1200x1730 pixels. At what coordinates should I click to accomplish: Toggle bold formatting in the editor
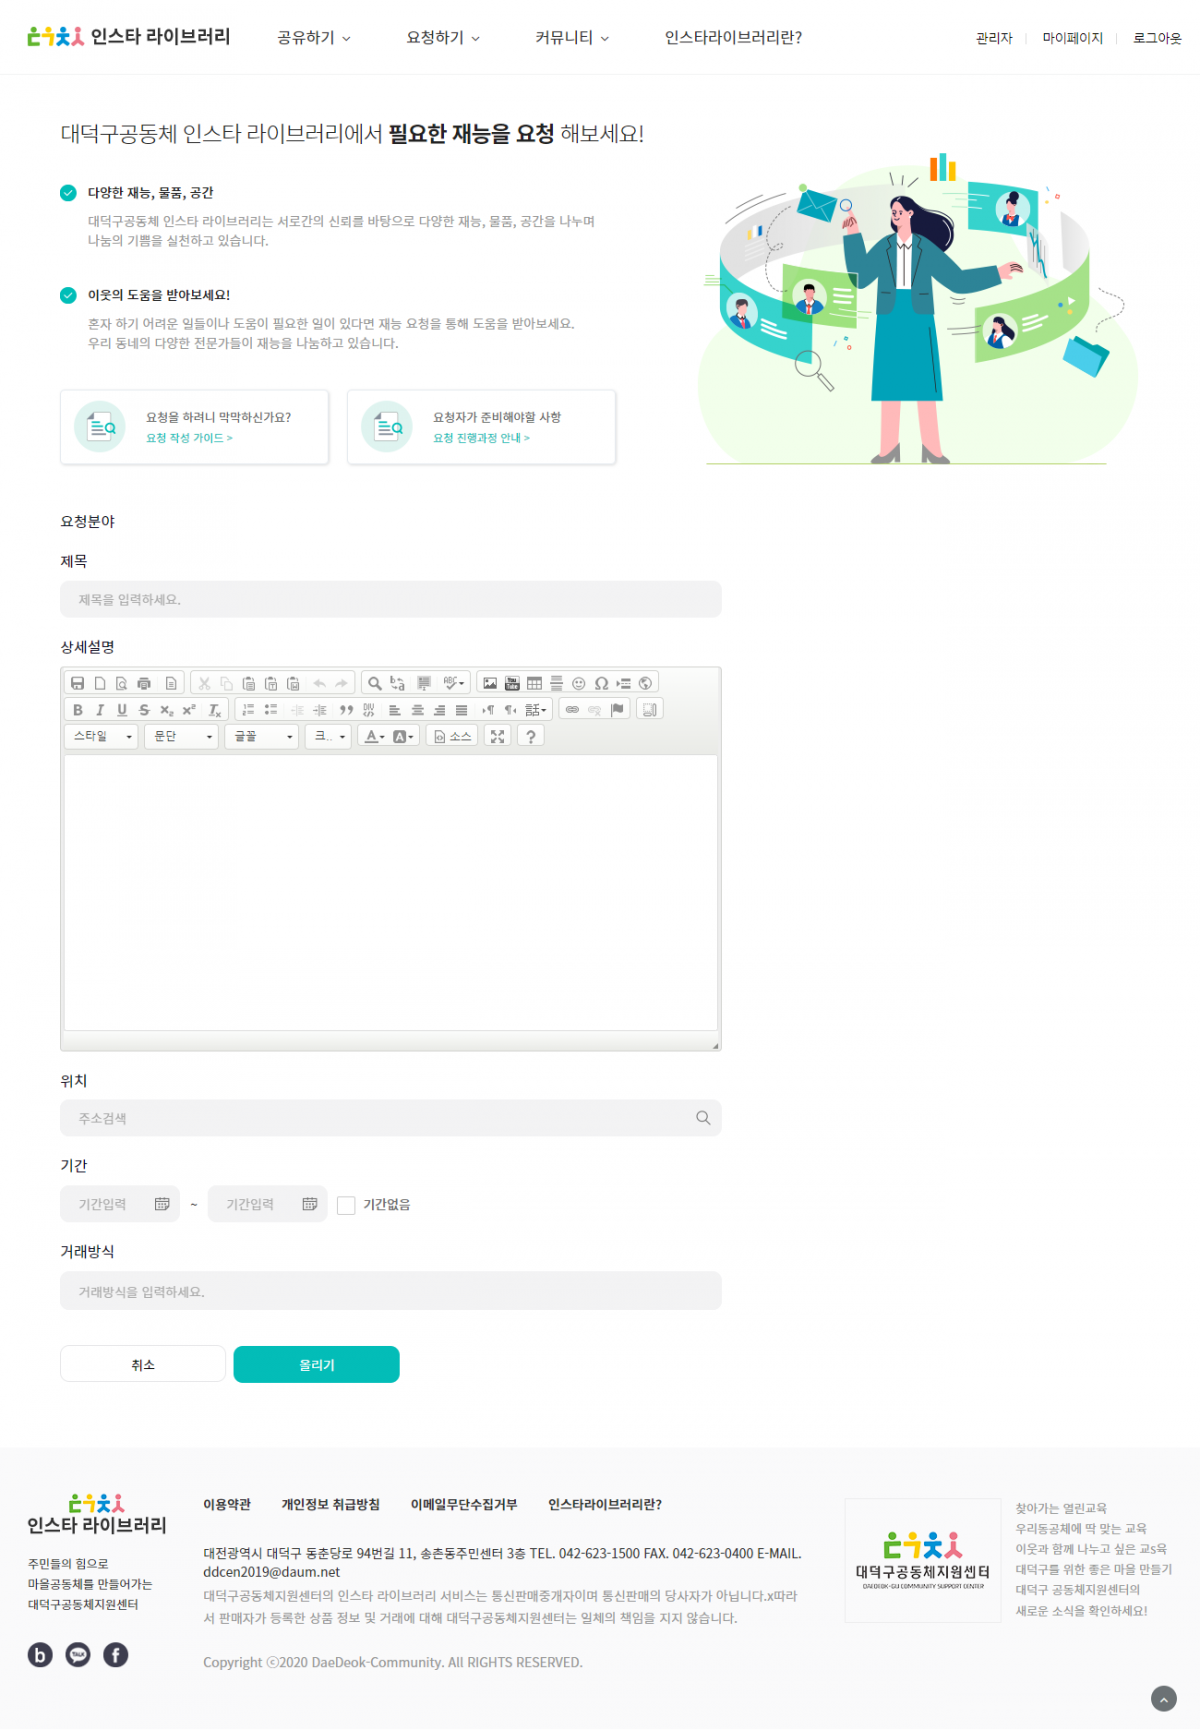(78, 710)
